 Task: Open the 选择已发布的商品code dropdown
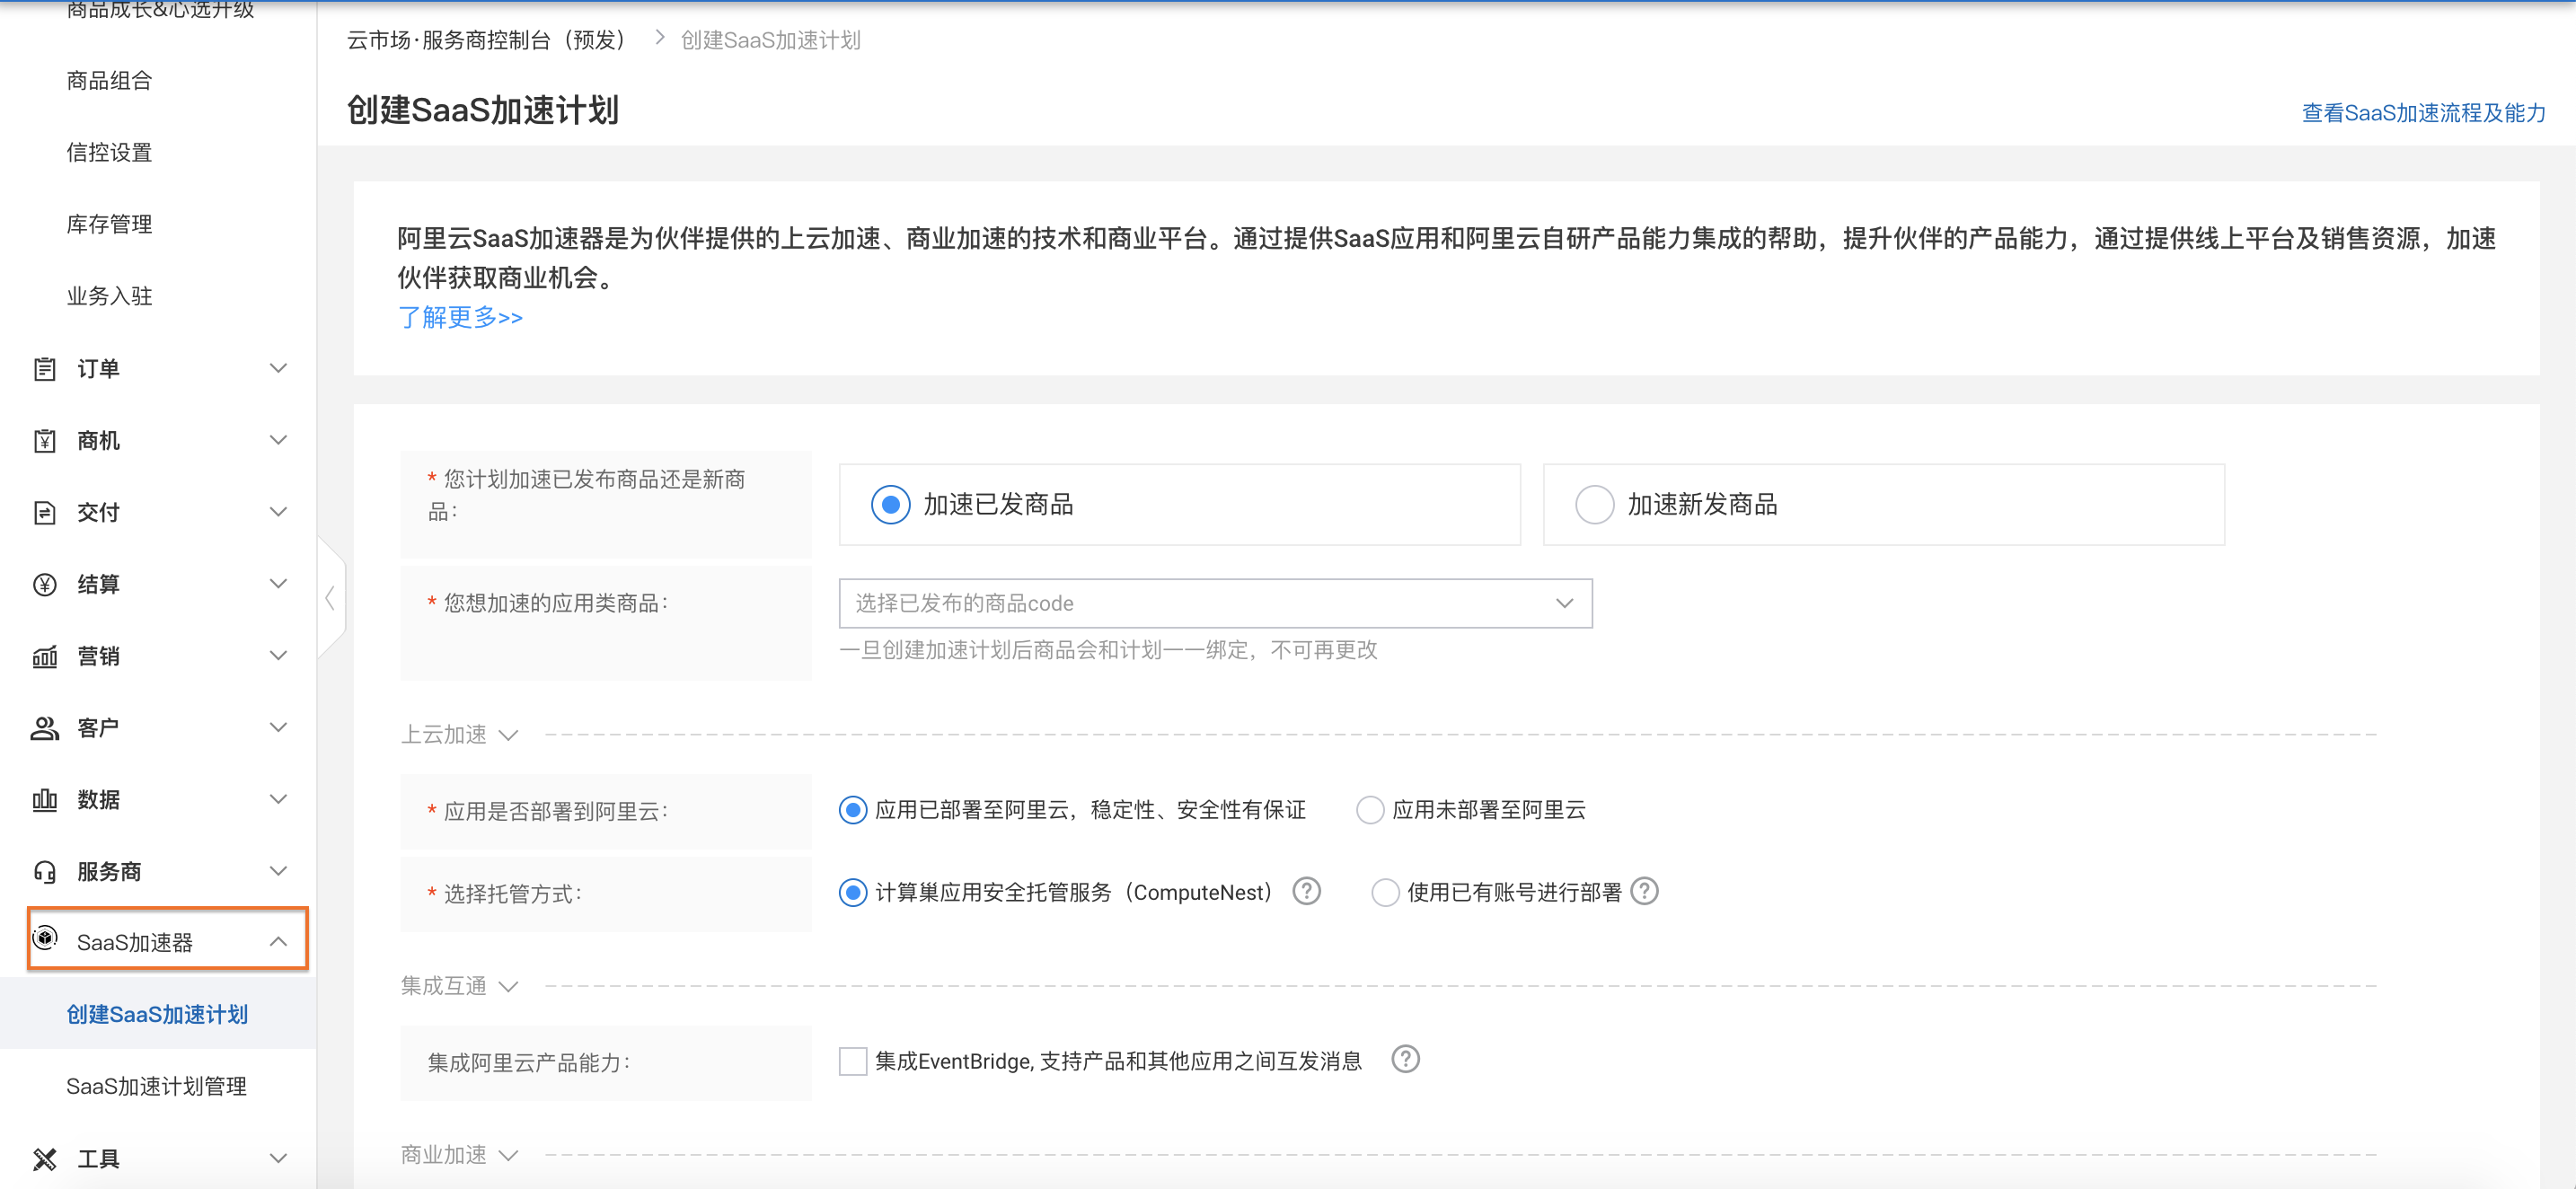pyautogui.click(x=1215, y=603)
